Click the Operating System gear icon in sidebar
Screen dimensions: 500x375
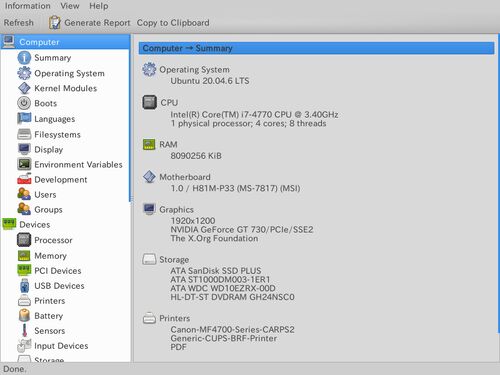click(24, 73)
